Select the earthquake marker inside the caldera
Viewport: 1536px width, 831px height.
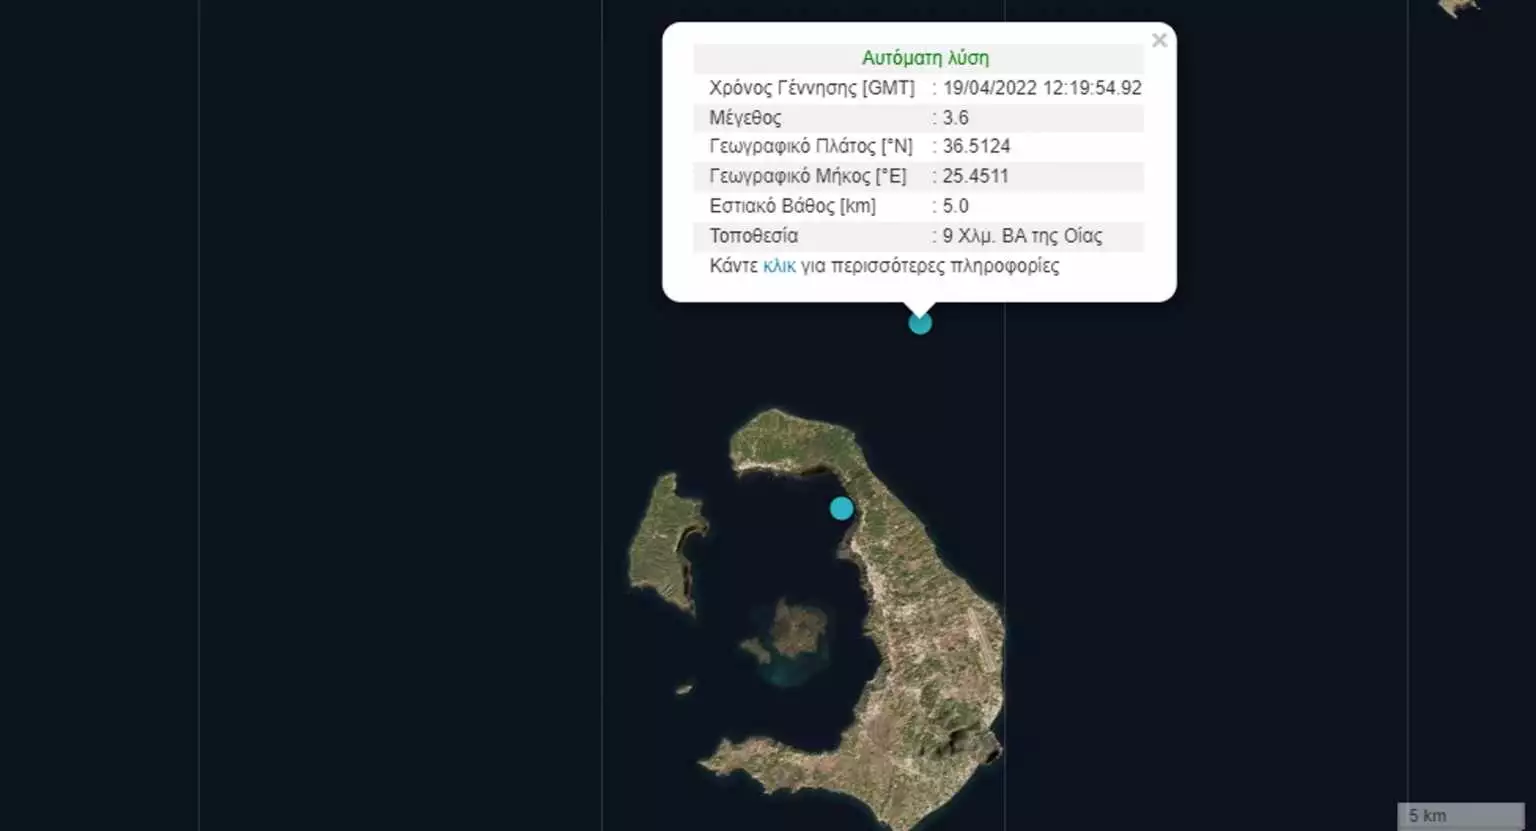pos(842,508)
